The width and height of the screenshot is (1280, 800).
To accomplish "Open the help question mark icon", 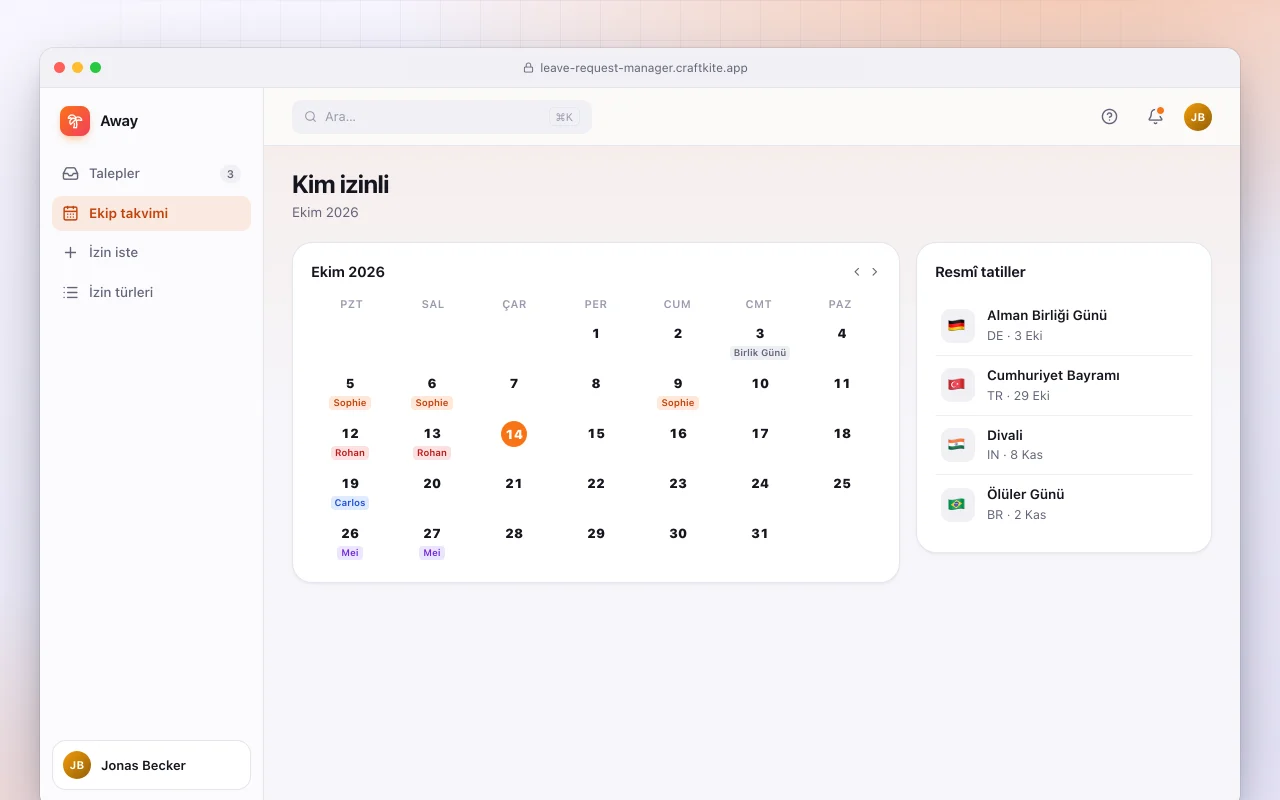I will pos(1109,117).
